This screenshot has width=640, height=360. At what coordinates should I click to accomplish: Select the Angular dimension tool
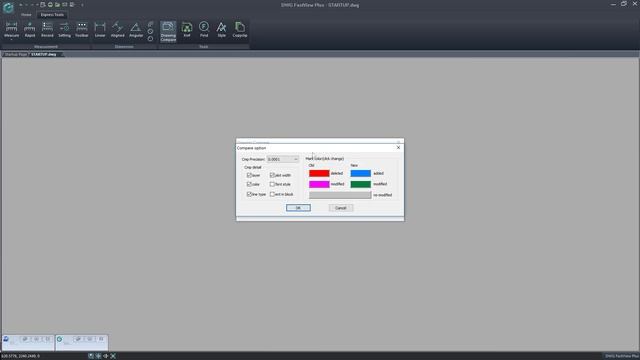click(x=136, y=29)
